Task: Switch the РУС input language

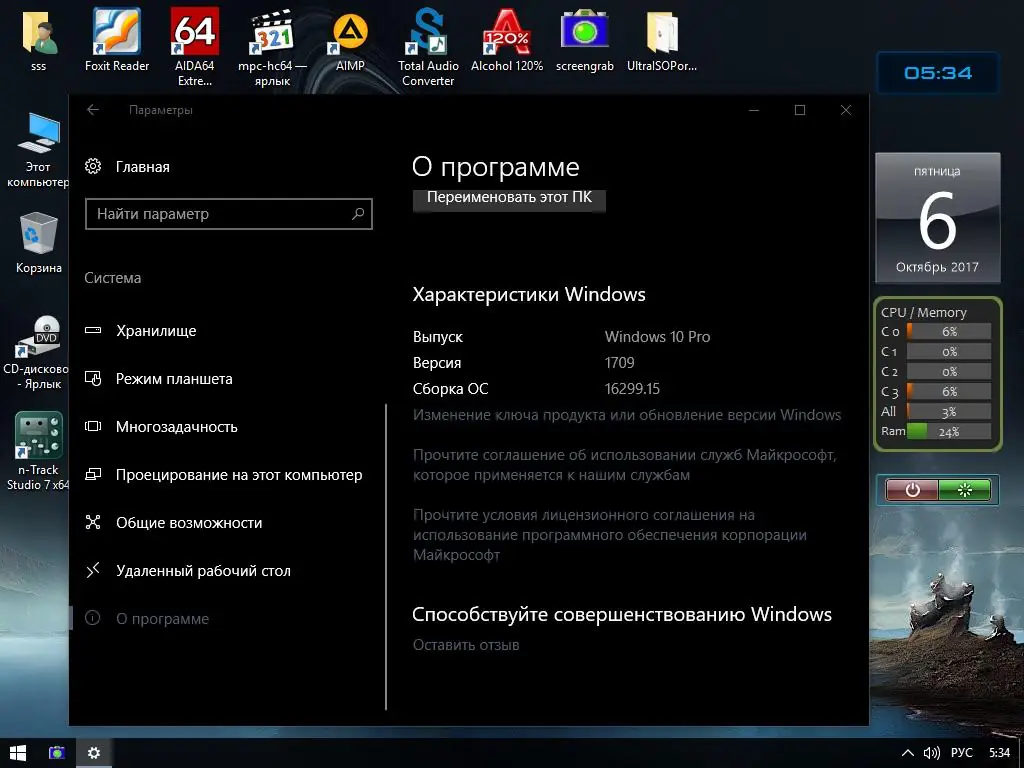Action: [961, 753]
